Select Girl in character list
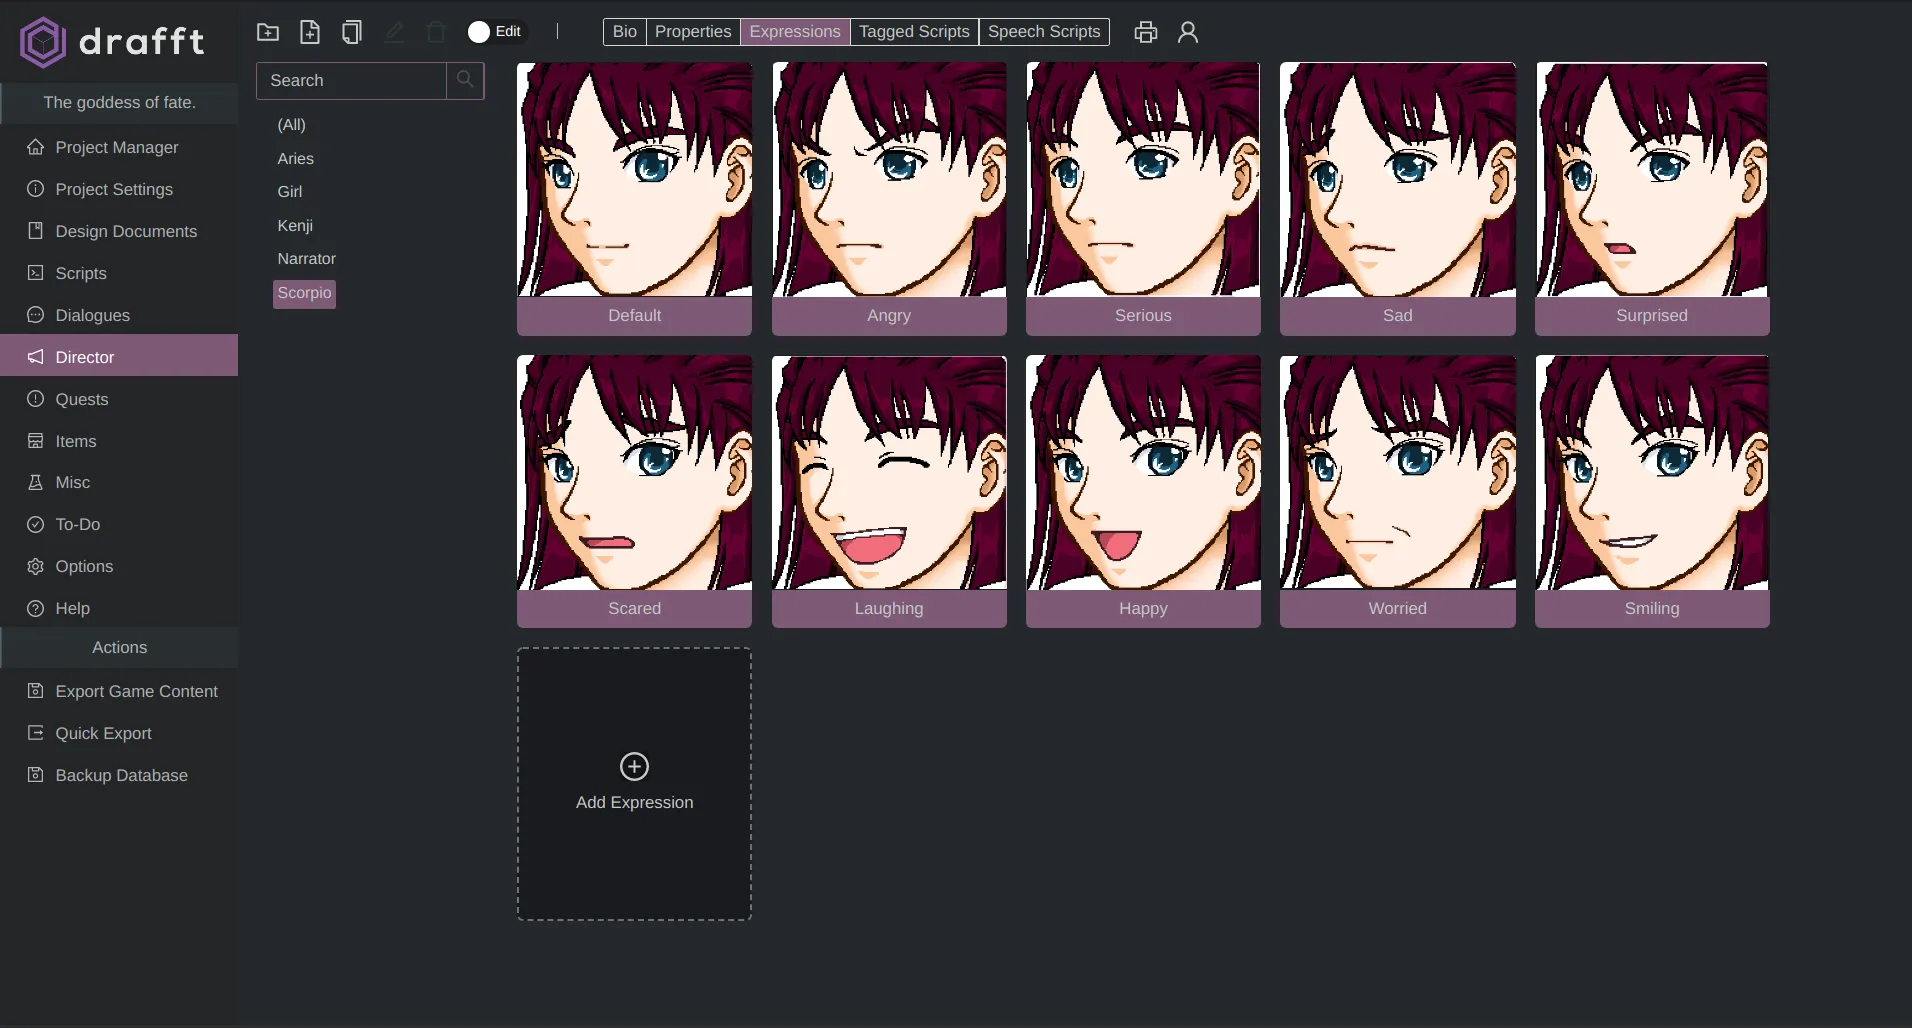Image resolution: width=1912 pixels, height=1028 pixels. 290,192
